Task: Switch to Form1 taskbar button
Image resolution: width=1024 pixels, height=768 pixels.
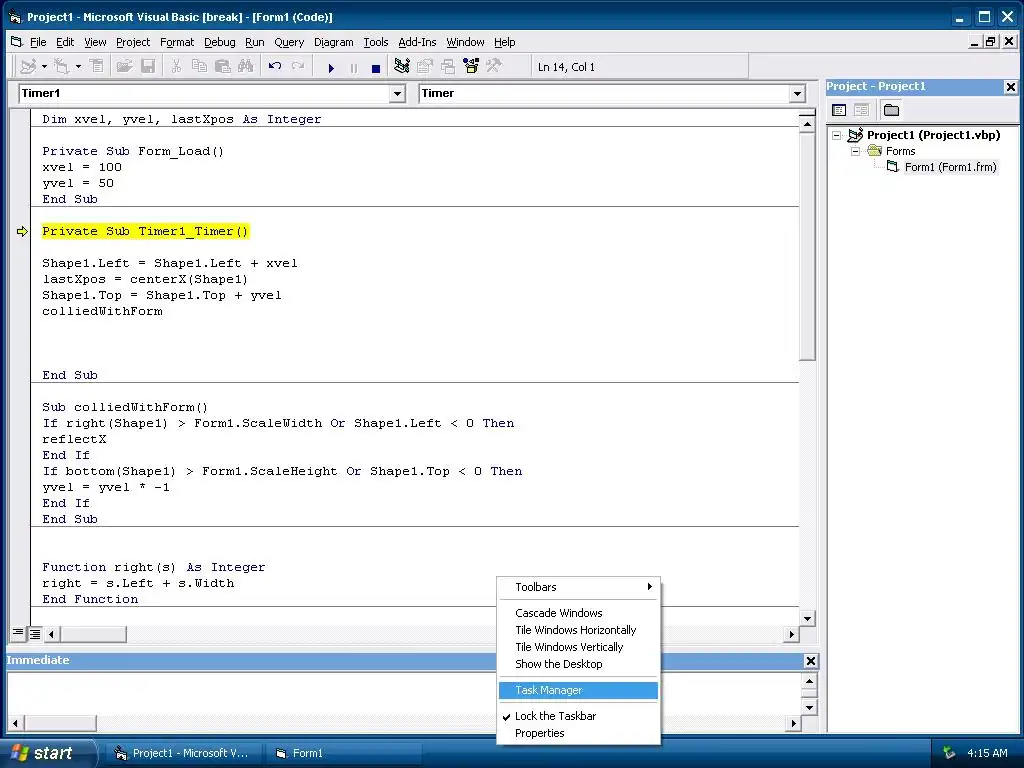Action: coord(343,754)
